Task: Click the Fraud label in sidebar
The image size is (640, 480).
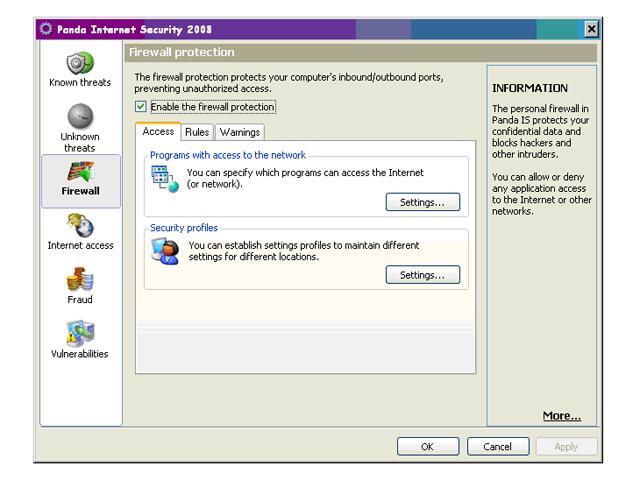Action: point(80,300)
